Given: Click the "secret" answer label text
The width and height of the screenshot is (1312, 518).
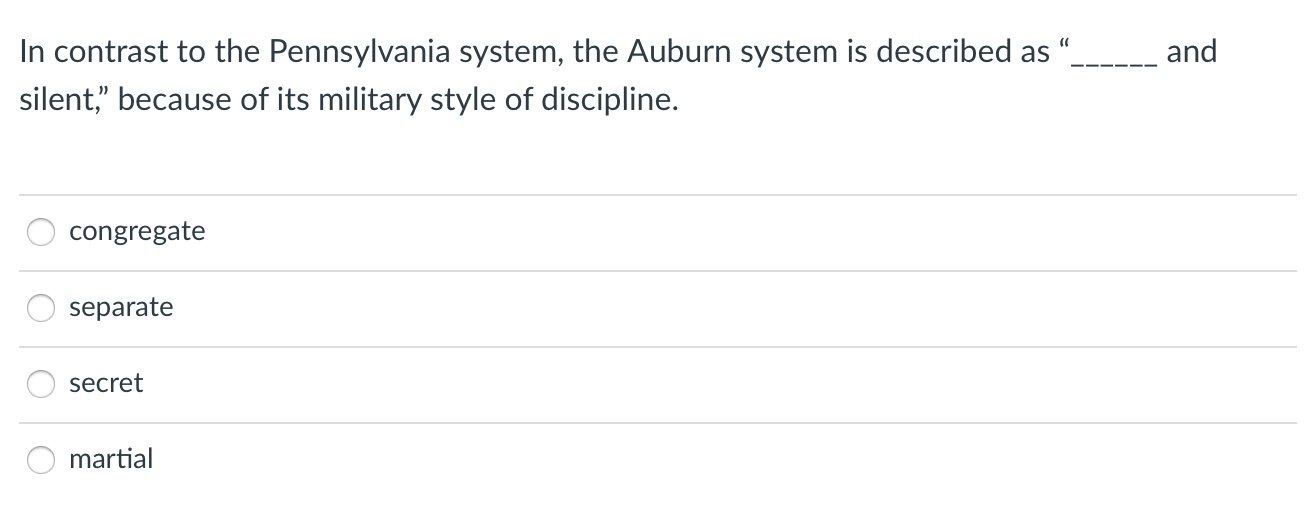Looking at the screenshot, I should [x=106, y=384].
